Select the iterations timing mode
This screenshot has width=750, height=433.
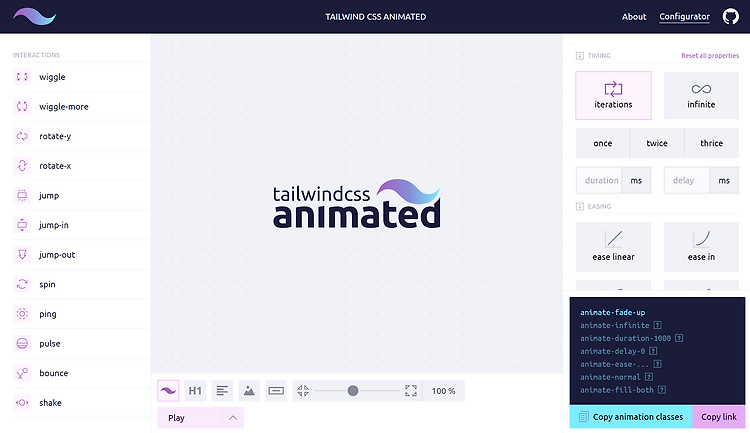[613, 95]
